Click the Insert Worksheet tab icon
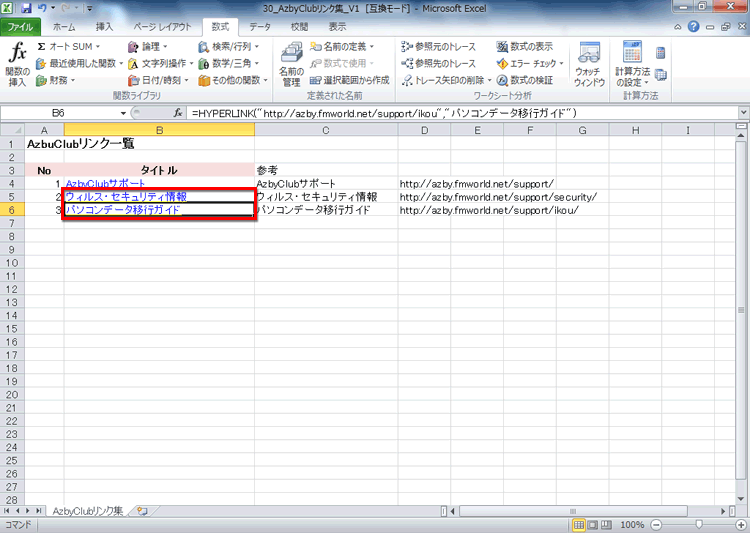The width and height of the screenshot is (750, 533). [x=142, y=511]
